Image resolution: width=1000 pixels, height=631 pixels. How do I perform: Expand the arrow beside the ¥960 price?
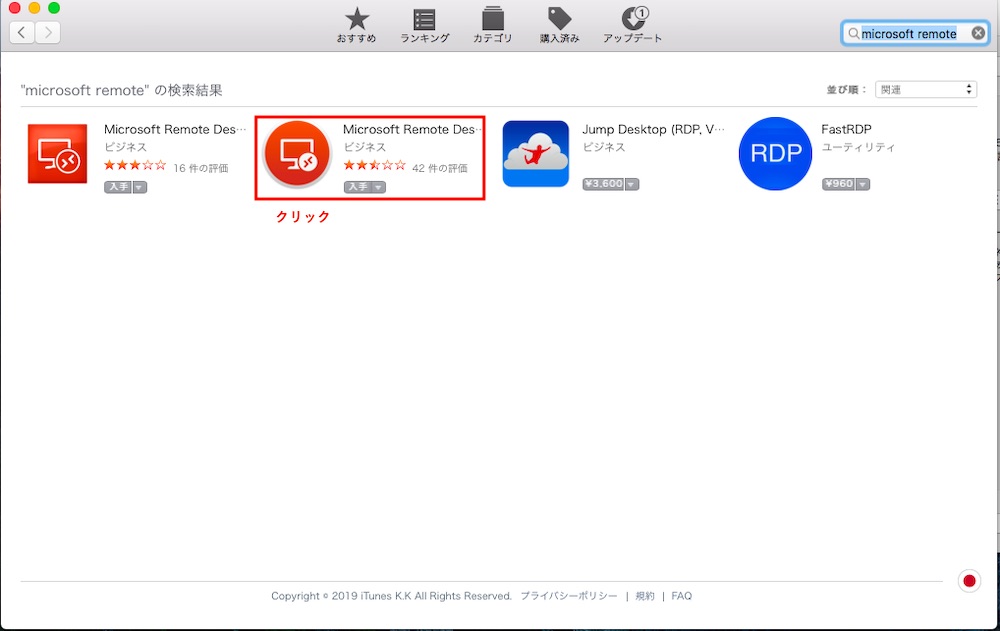point(863,184)
